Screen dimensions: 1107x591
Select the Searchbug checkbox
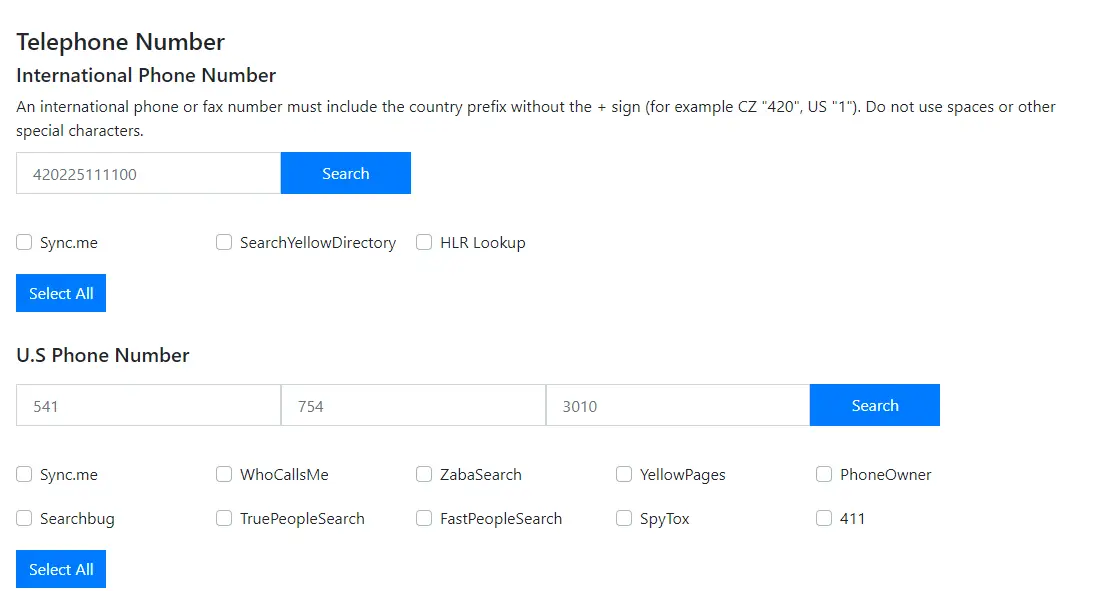click(24, 518)
